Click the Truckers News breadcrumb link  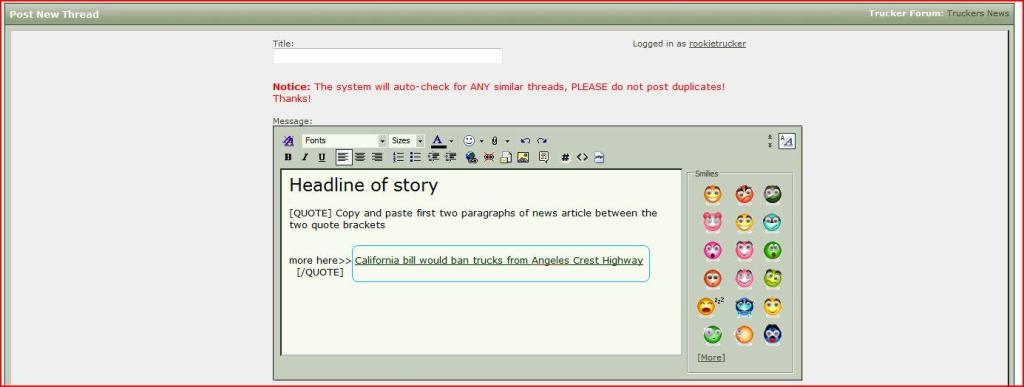click(978, 13)
